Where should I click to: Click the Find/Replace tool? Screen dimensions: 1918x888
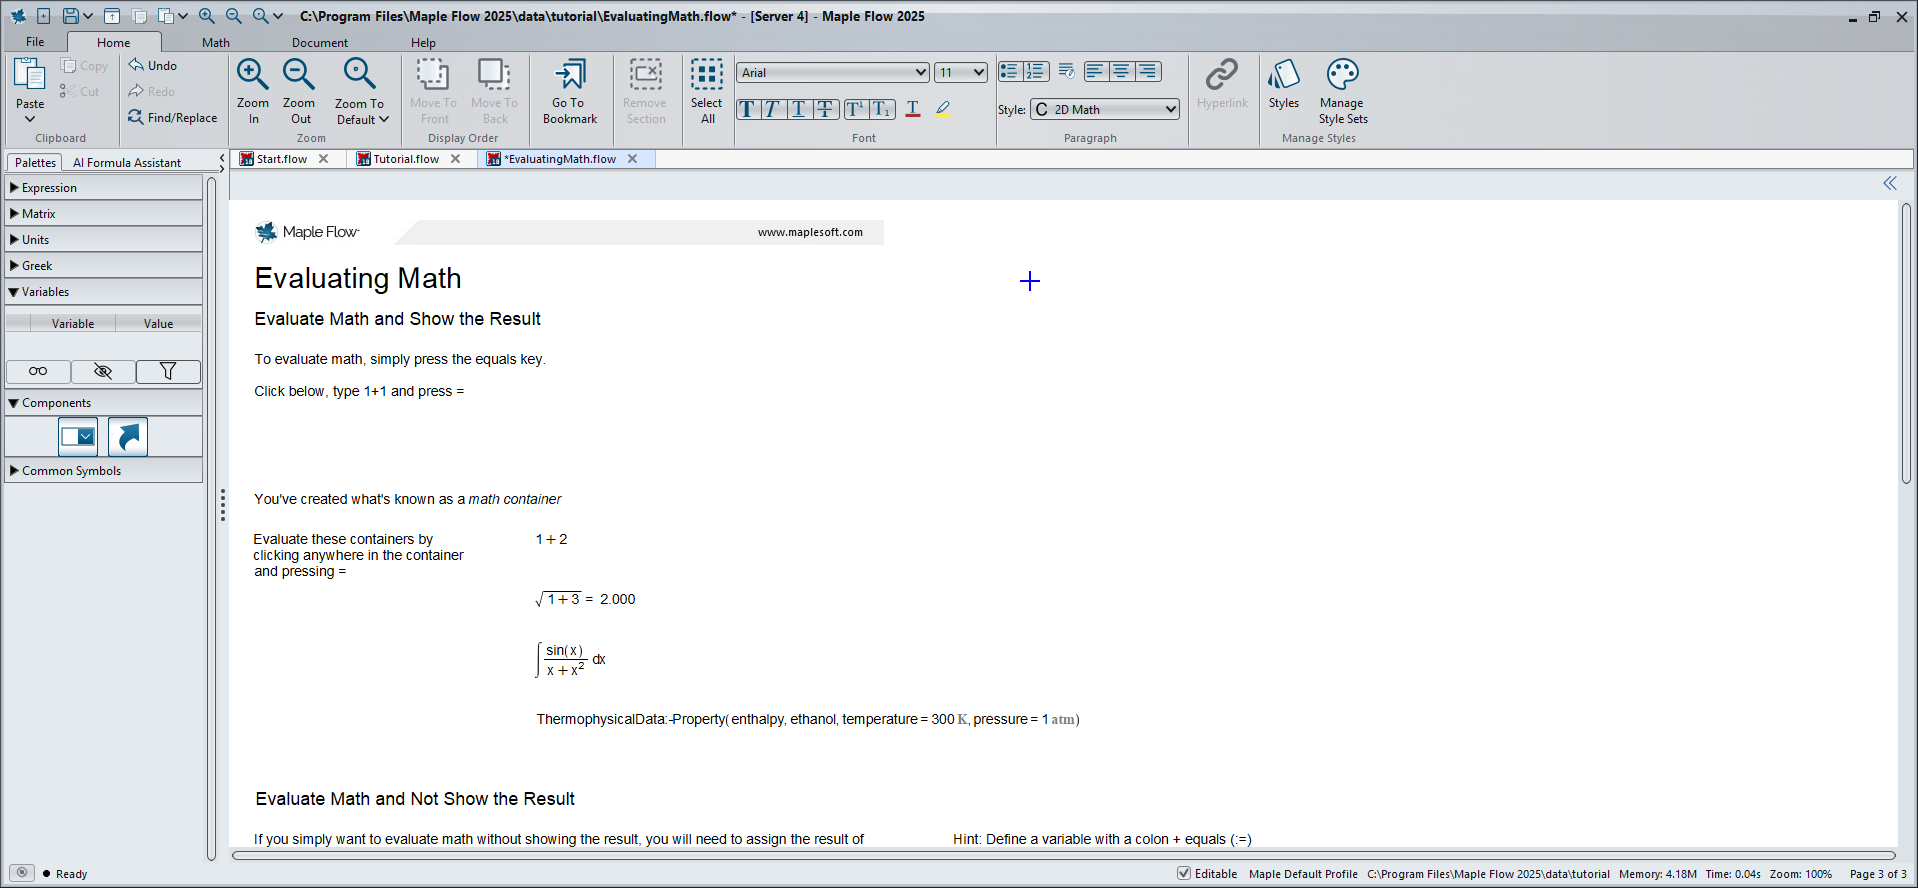tap(172, 118)
